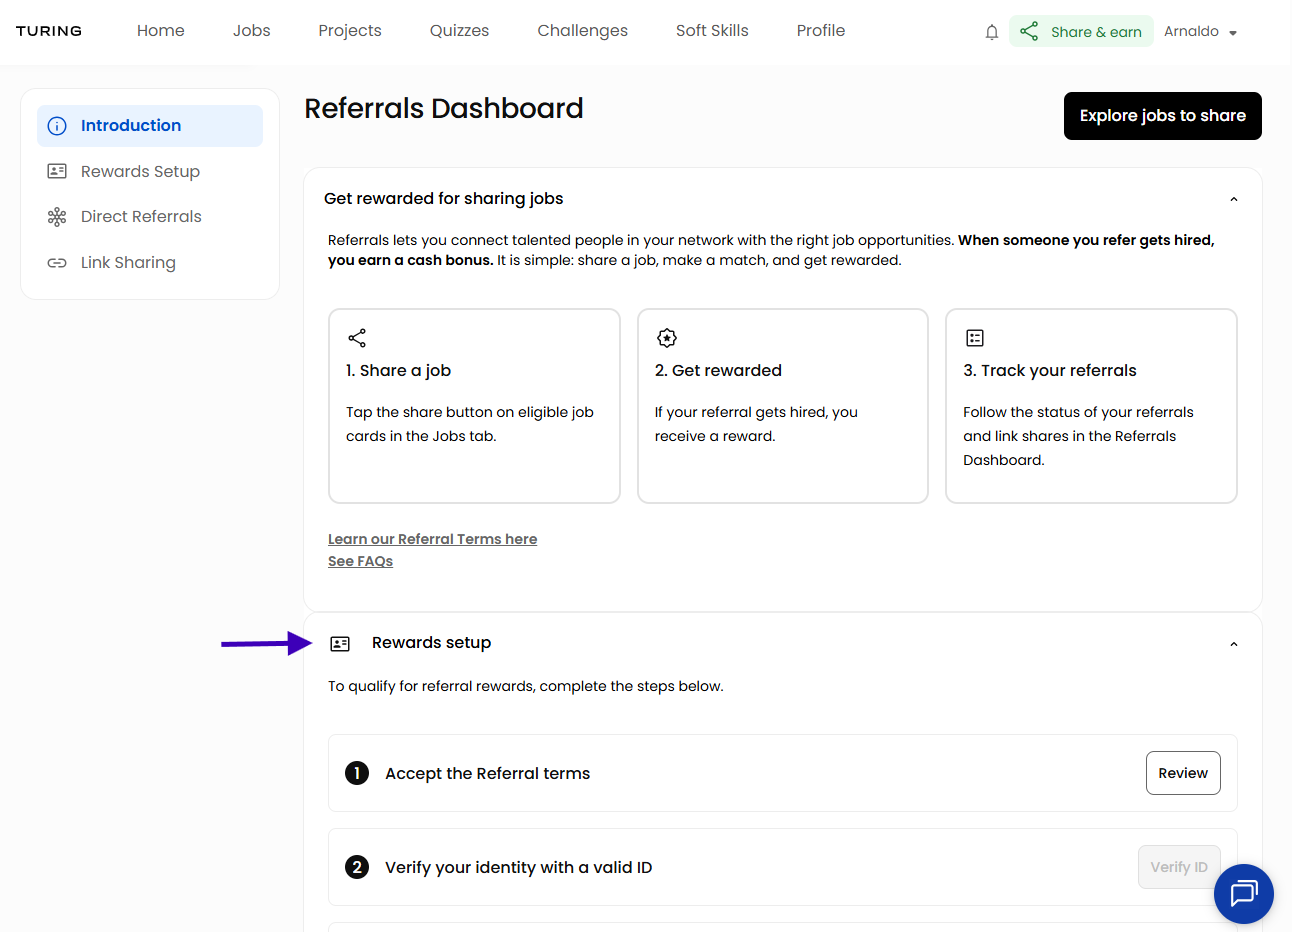The height and width of the screenshot is (932, 1292).
Task: Open the notification bell
Action: tap(991, 31)
